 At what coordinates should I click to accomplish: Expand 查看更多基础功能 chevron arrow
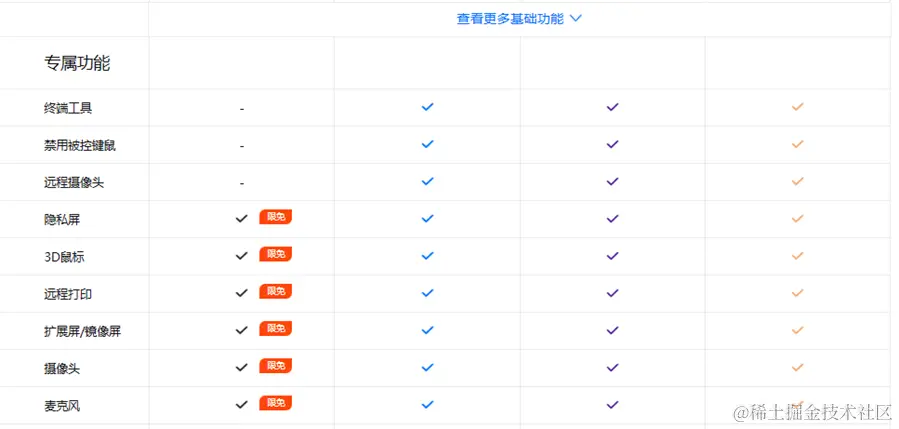point(576,19)
